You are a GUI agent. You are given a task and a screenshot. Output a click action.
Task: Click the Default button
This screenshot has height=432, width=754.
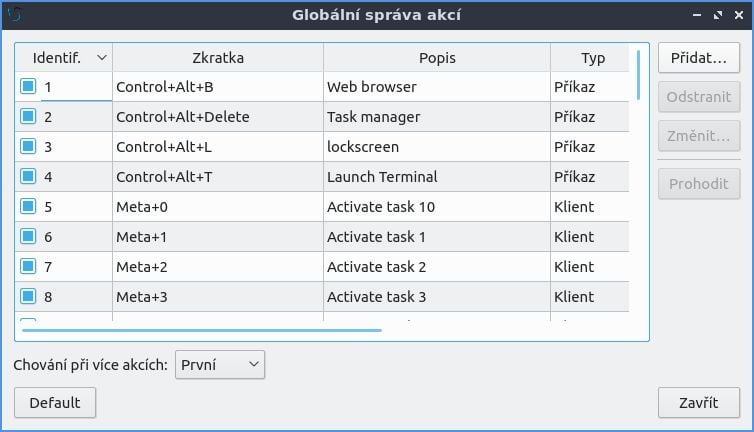(54, 403)
